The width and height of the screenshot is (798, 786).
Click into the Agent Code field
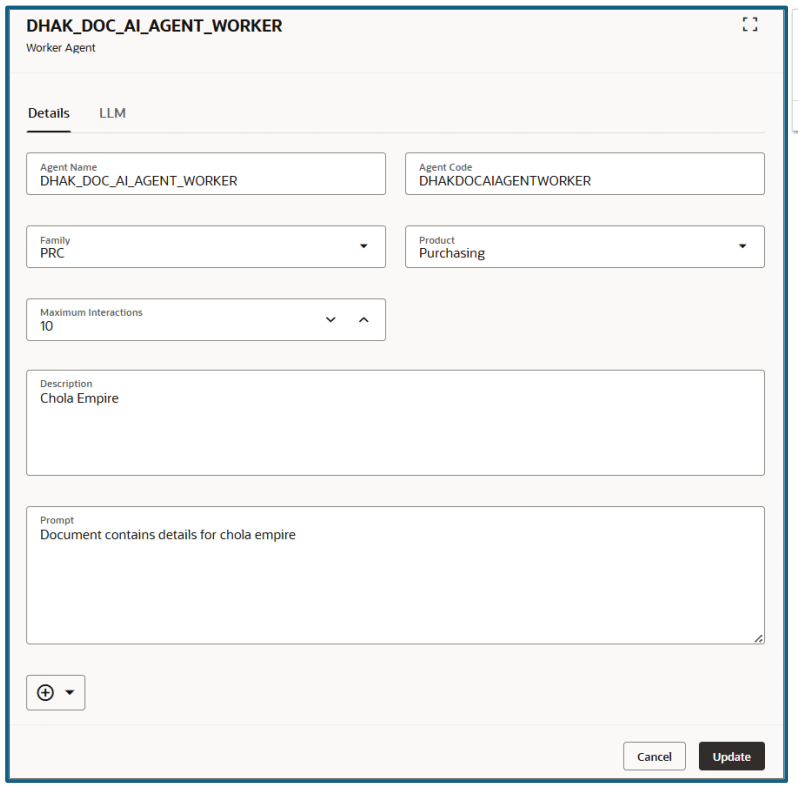pyautogui.click(x=584, y=181)
